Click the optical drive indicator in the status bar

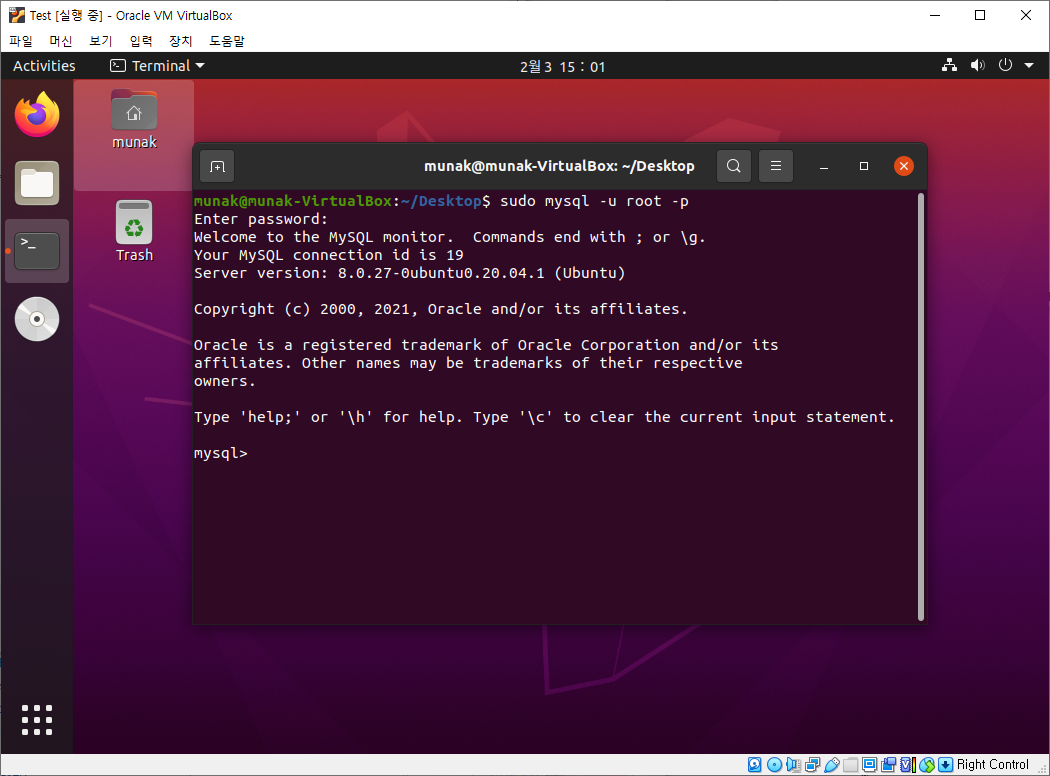[775, 765]
